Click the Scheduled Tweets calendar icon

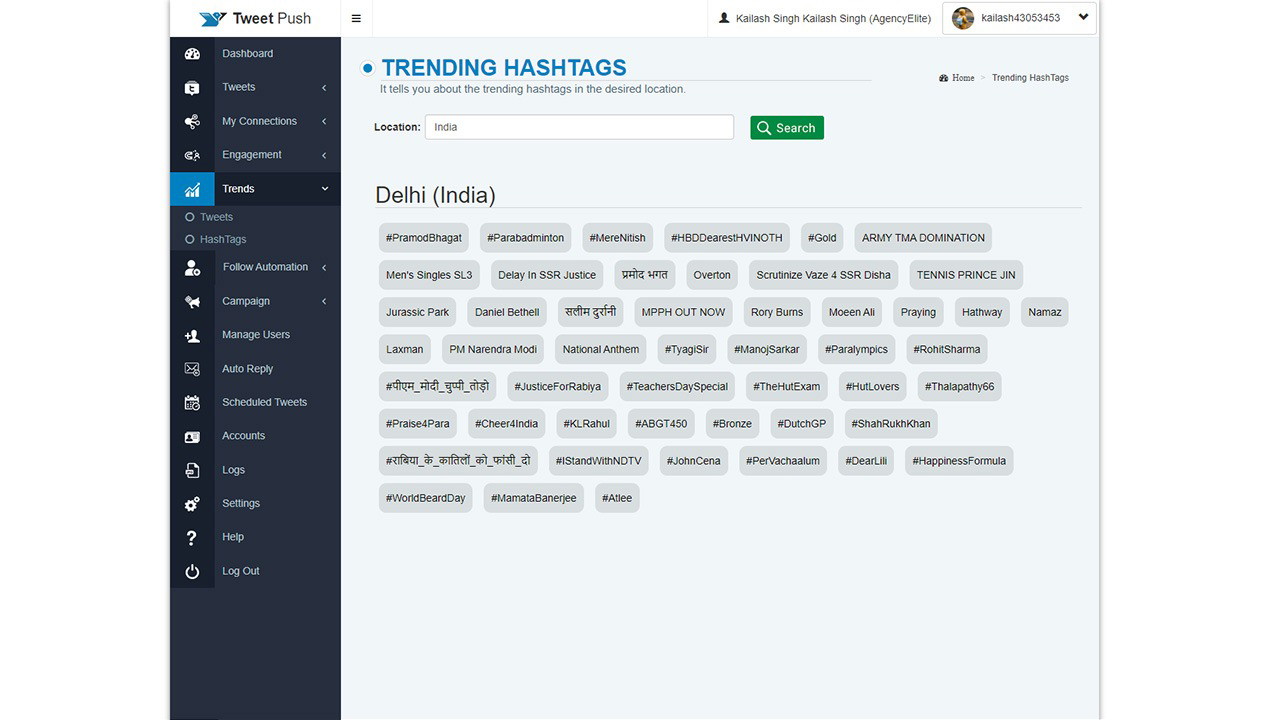[x=192, y=403]
